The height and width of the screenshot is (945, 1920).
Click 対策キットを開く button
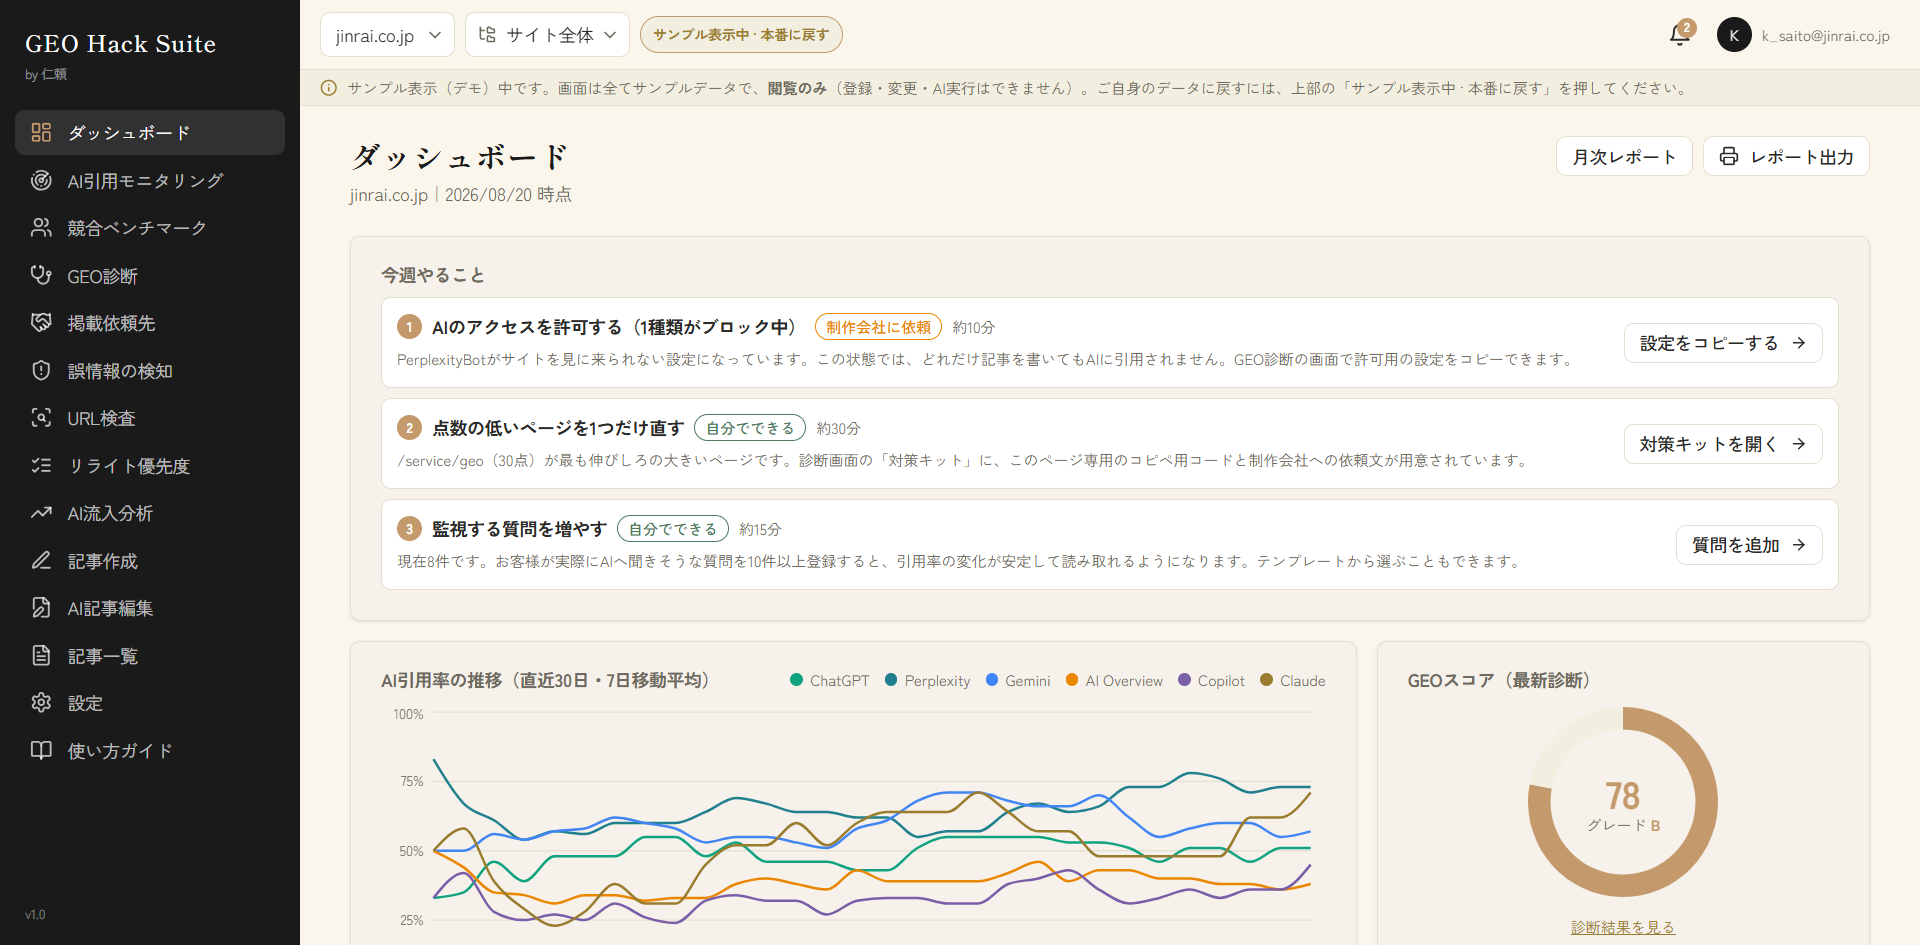(1723, 444)
